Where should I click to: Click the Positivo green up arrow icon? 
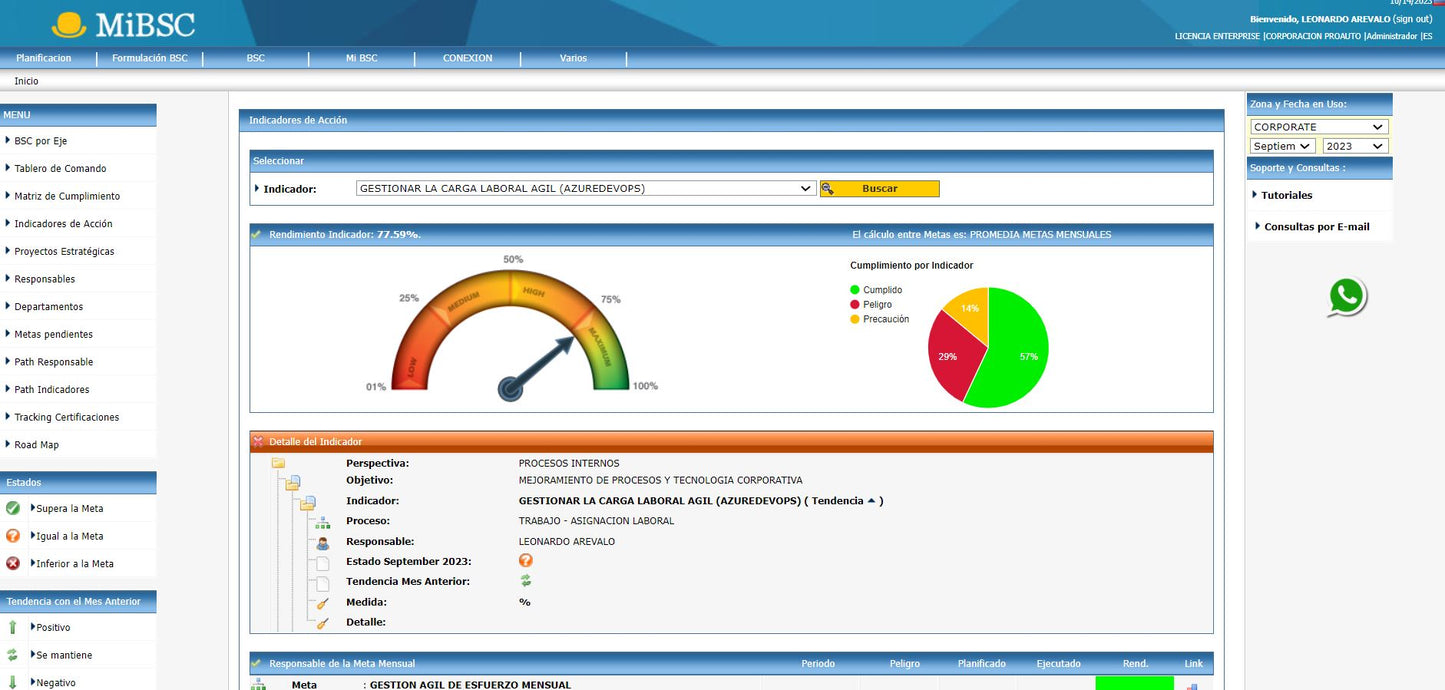tap(13, 628)
